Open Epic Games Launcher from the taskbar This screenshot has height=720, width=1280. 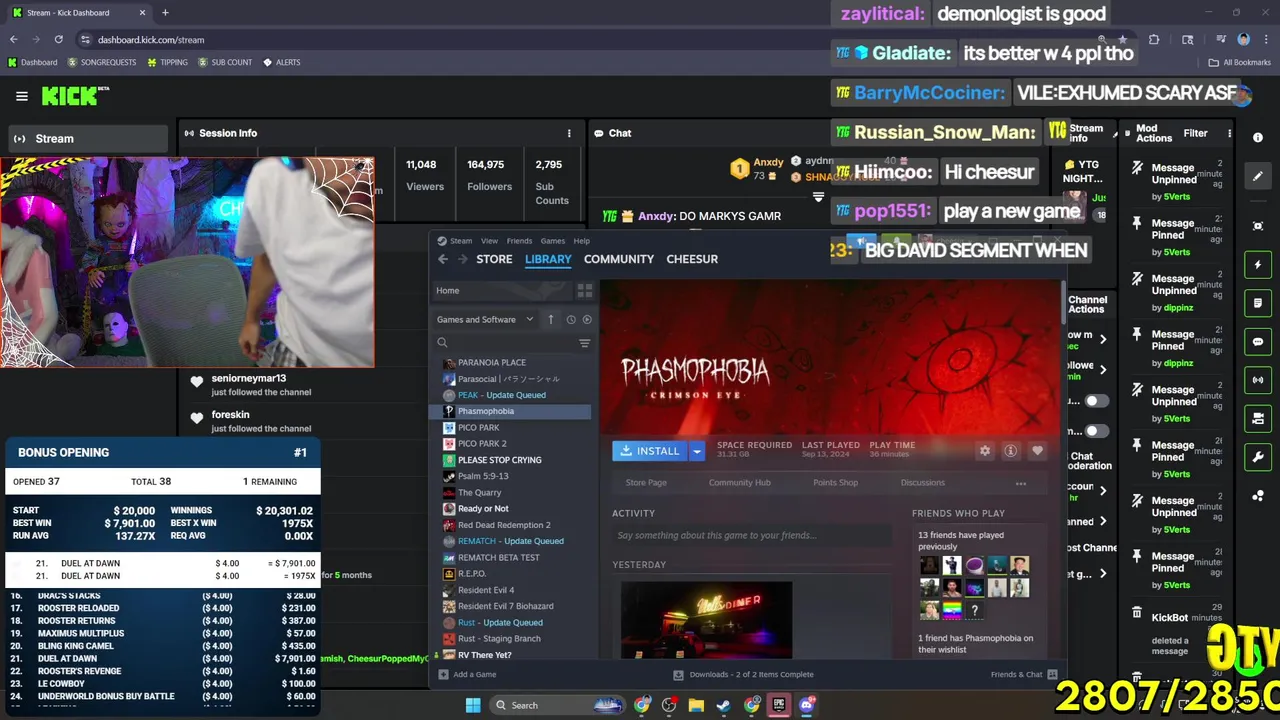click(779, 705)
